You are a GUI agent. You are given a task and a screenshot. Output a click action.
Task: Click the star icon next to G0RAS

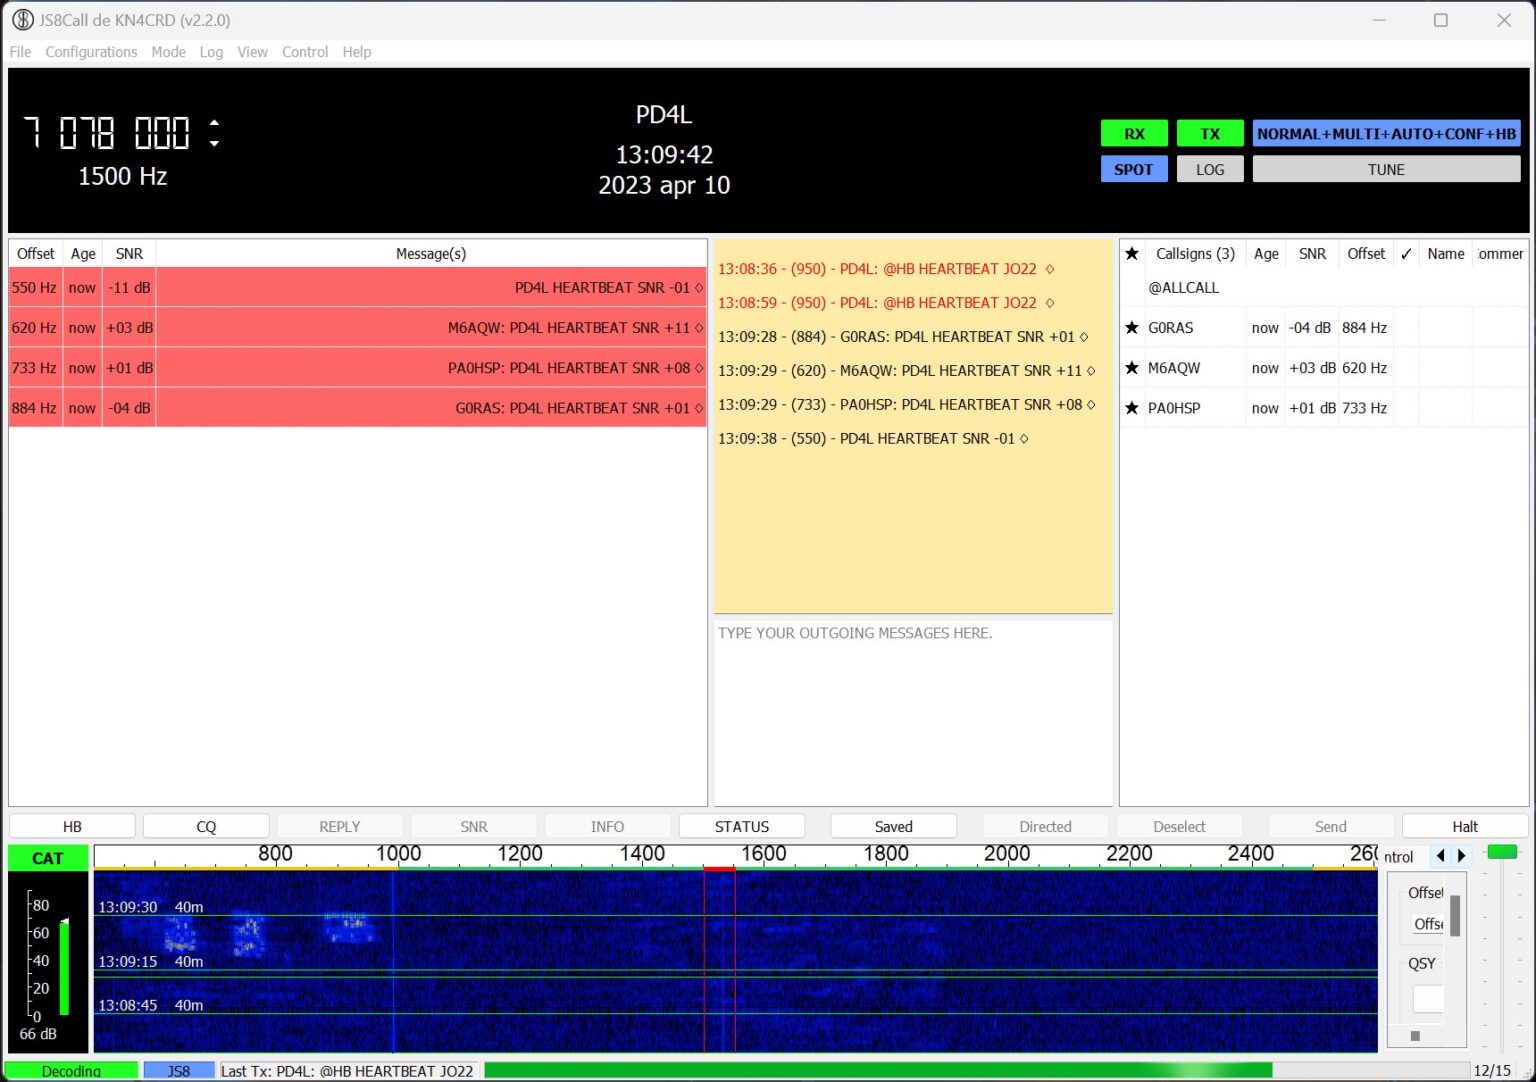tap(1132, 328)
